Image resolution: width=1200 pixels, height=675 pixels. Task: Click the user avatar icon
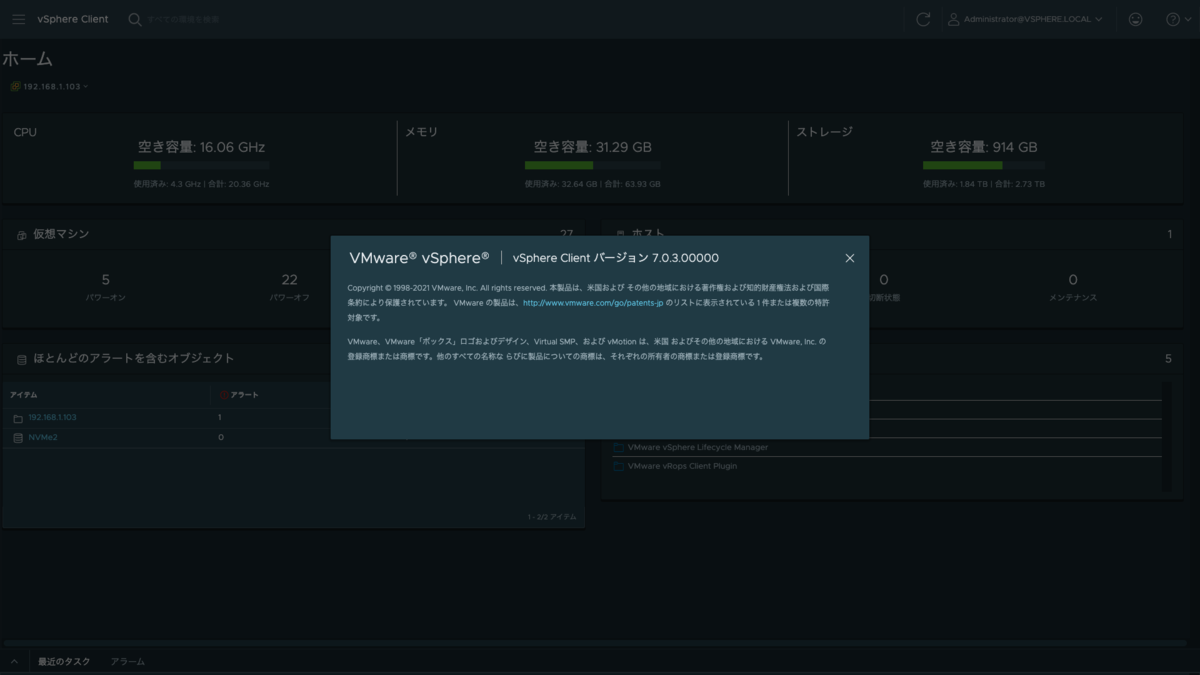click(x=954, y=19)
